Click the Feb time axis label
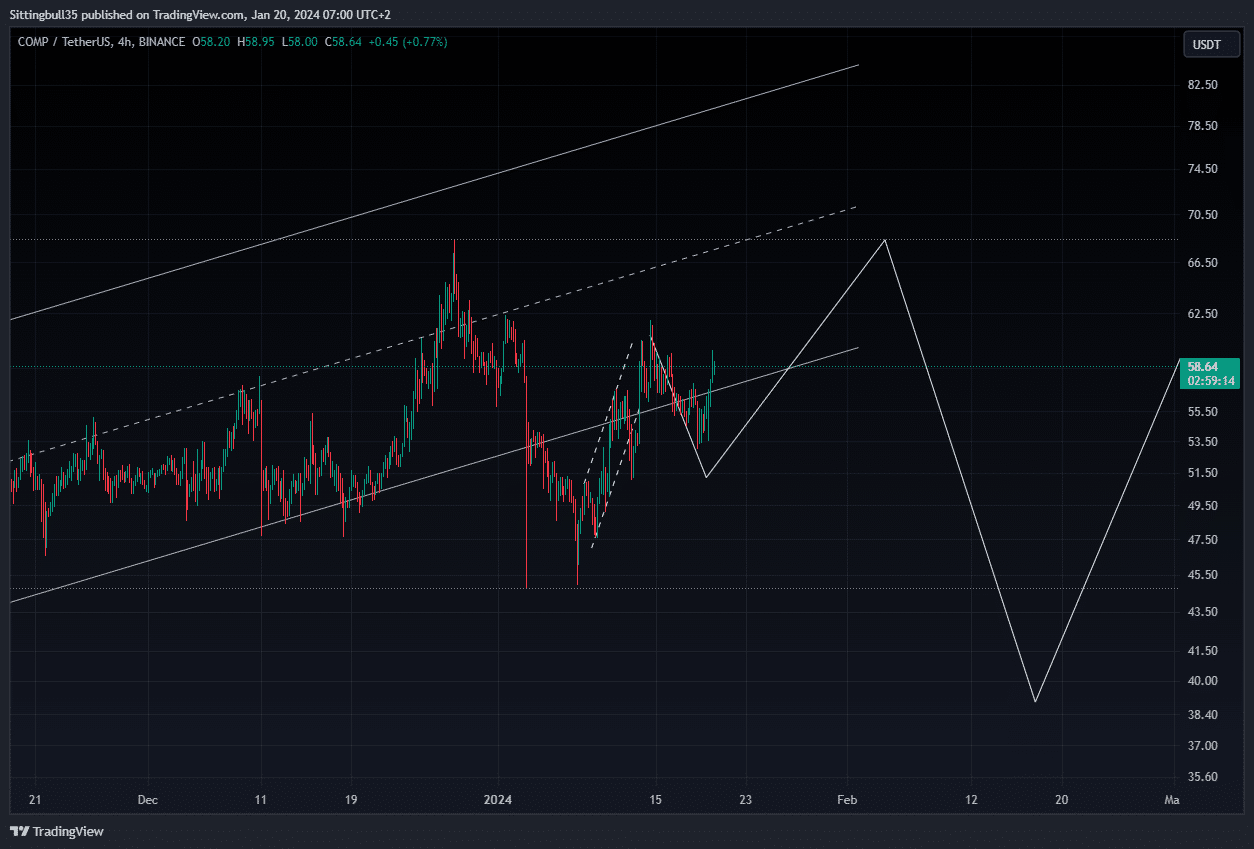This screenshot has height=849, width=1254. pos(847,800)
